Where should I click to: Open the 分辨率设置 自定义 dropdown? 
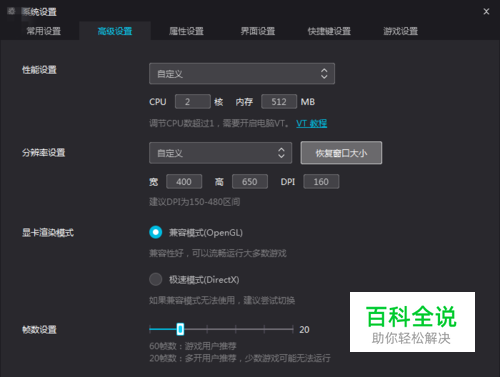click(221, 153)
